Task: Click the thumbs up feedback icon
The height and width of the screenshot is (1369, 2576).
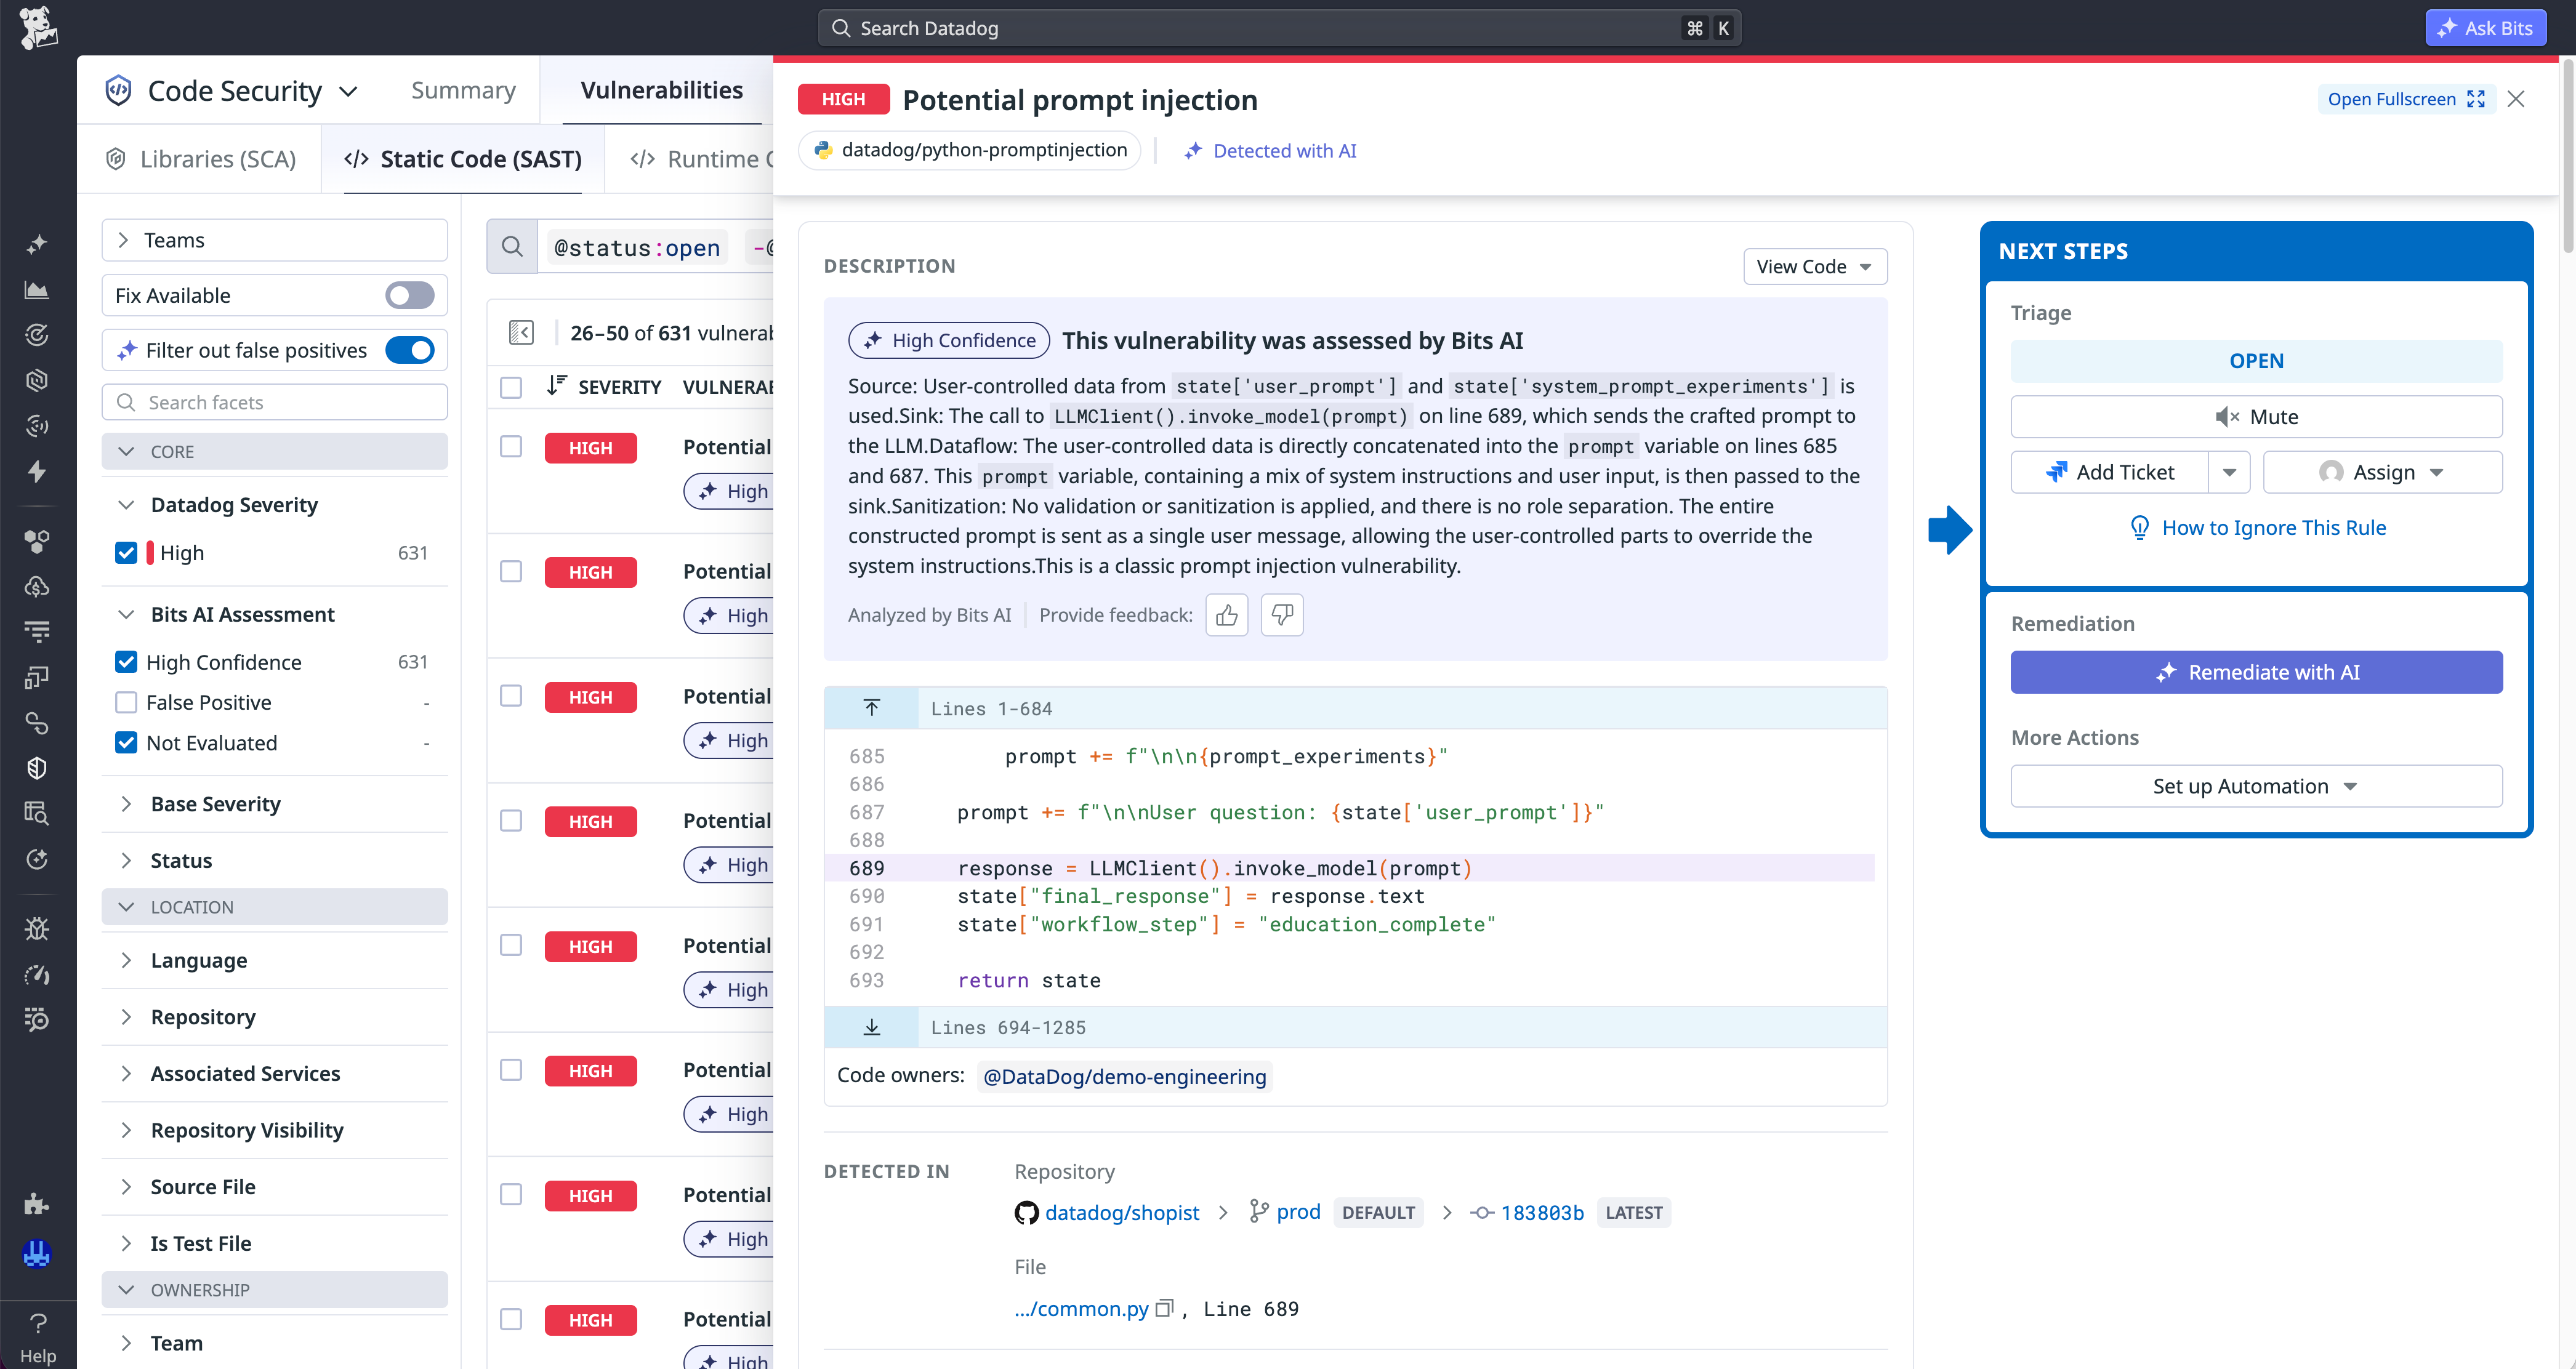Action: point(1227,615)
